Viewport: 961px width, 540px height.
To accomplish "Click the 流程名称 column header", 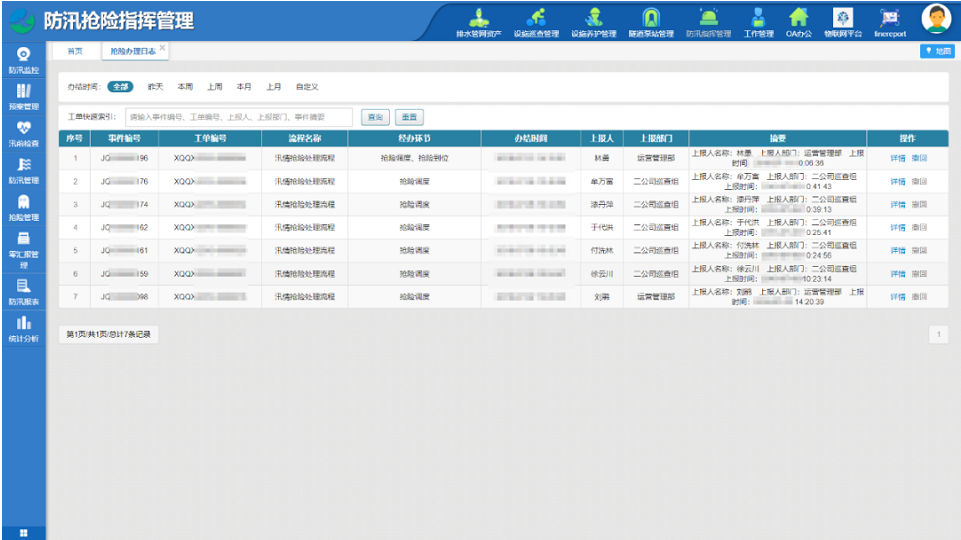I will pyautogui.click(x=305, y=139).
